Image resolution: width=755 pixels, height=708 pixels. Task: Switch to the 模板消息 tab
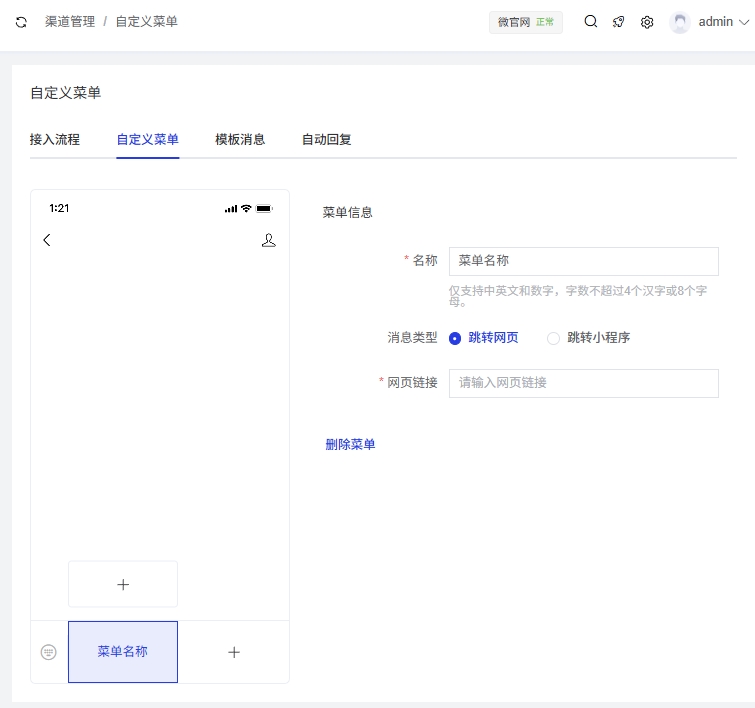240,139
